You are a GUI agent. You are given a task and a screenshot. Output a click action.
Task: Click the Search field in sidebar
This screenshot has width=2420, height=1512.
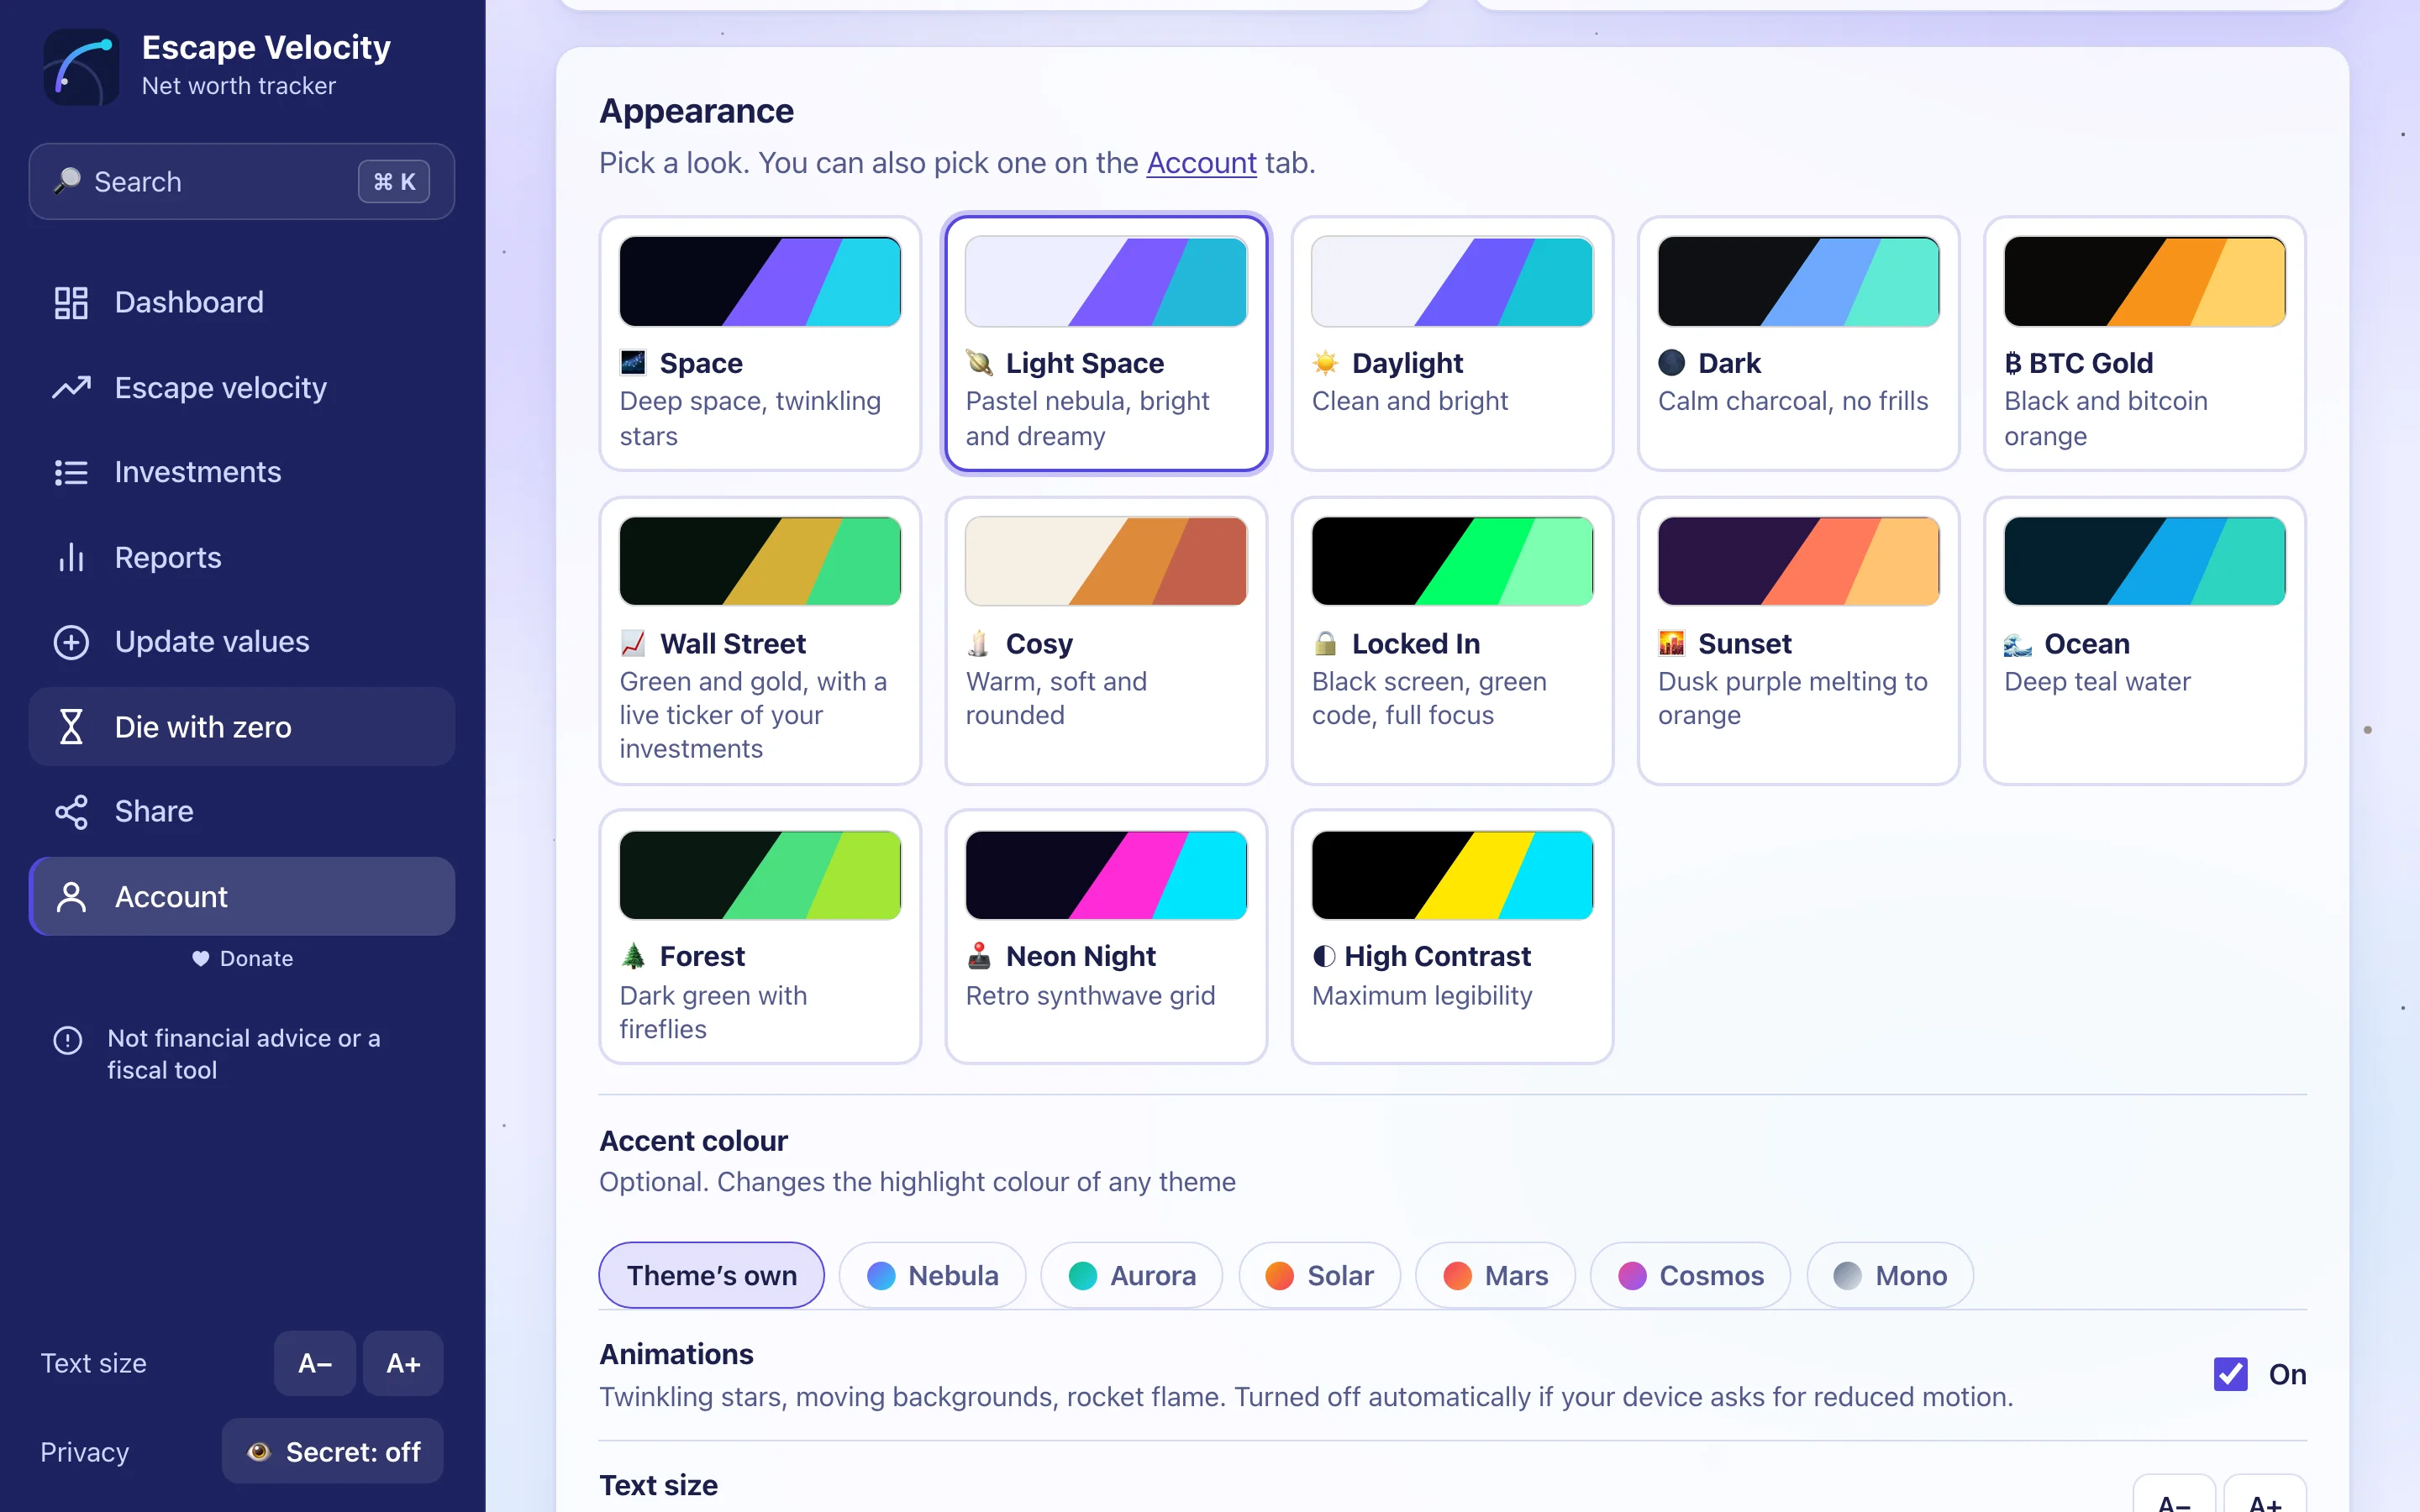coord(242,181)
